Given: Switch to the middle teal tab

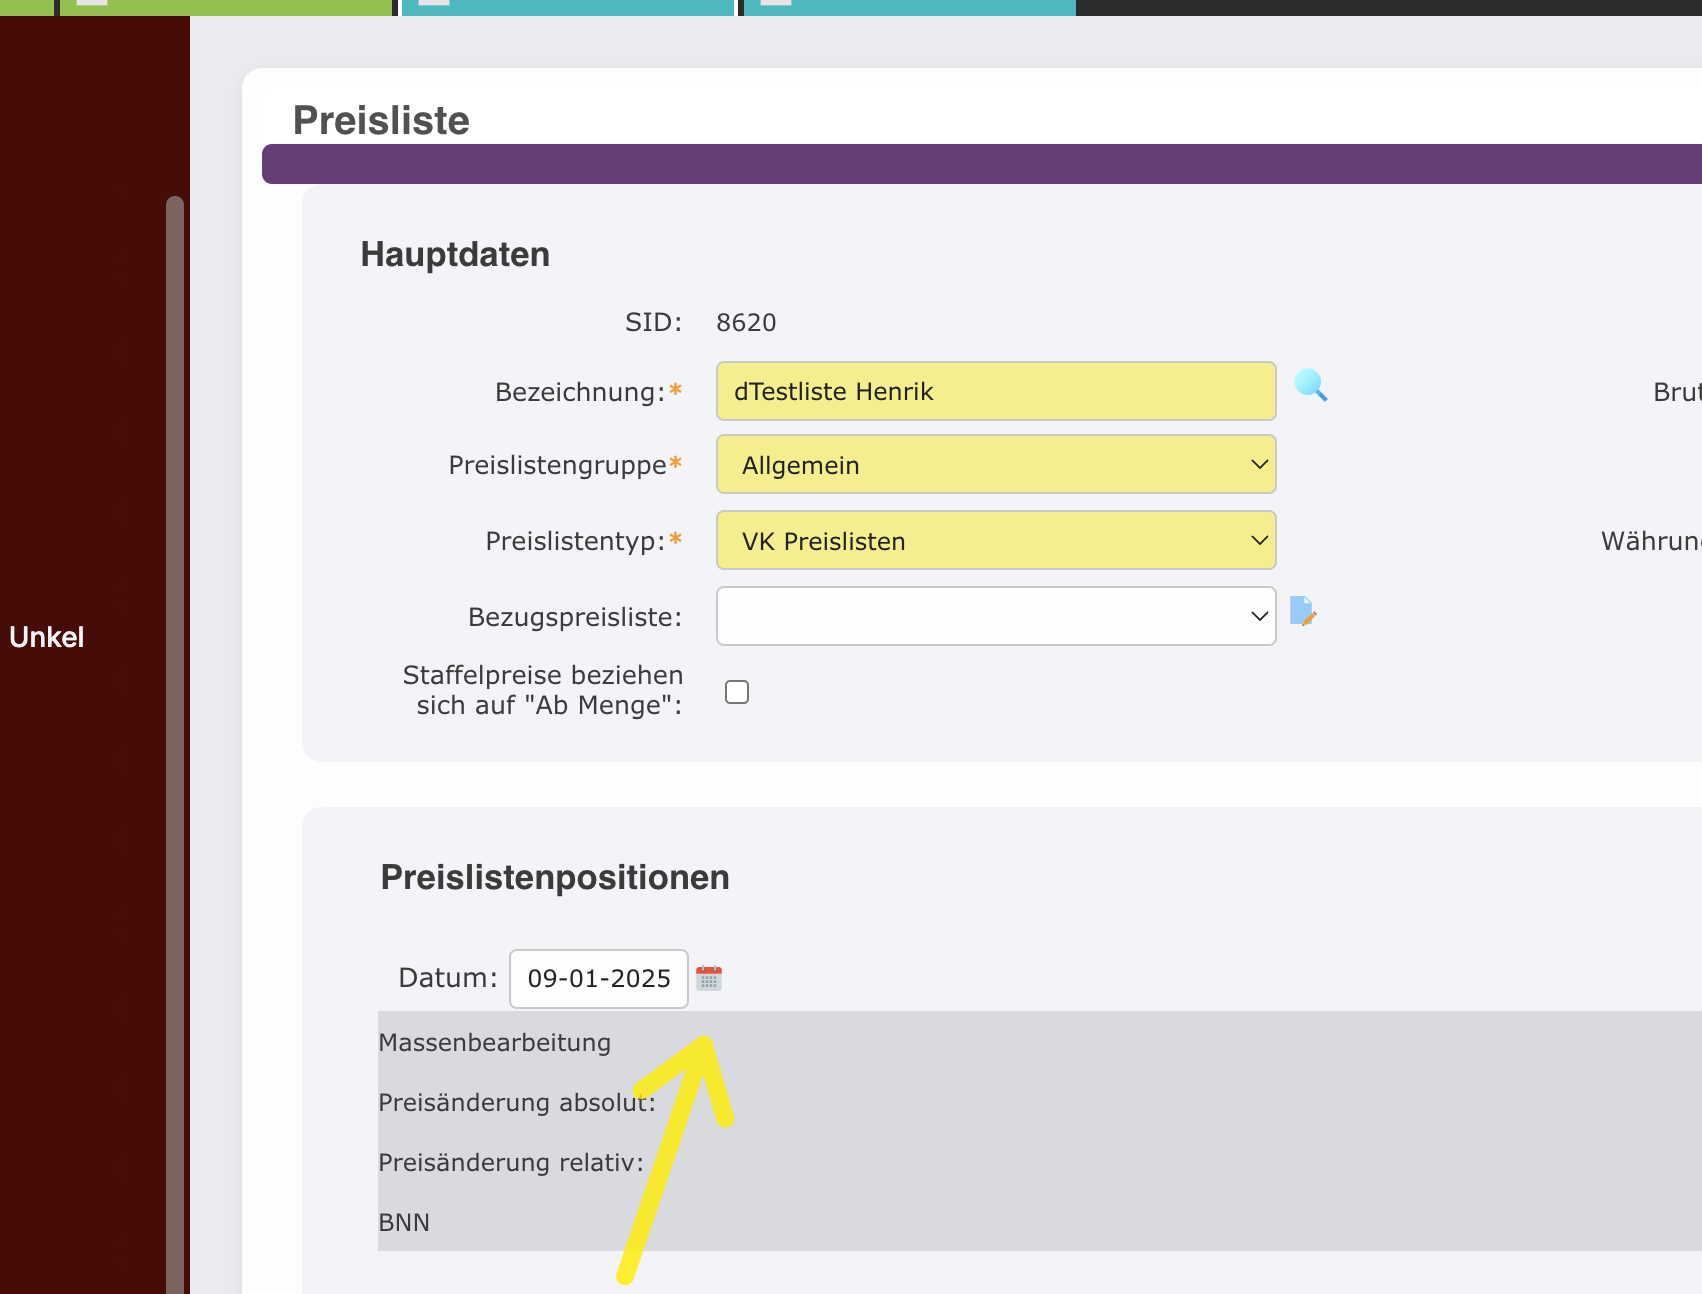Looking at the screenshot, I should point(567,7).
